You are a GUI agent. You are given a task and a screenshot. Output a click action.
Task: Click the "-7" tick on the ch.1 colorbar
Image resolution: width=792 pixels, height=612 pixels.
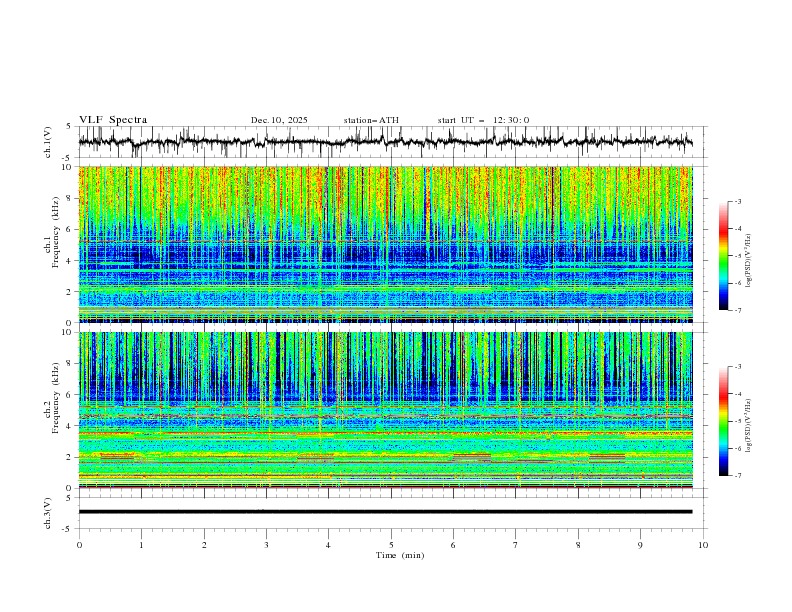pos(738,310)
